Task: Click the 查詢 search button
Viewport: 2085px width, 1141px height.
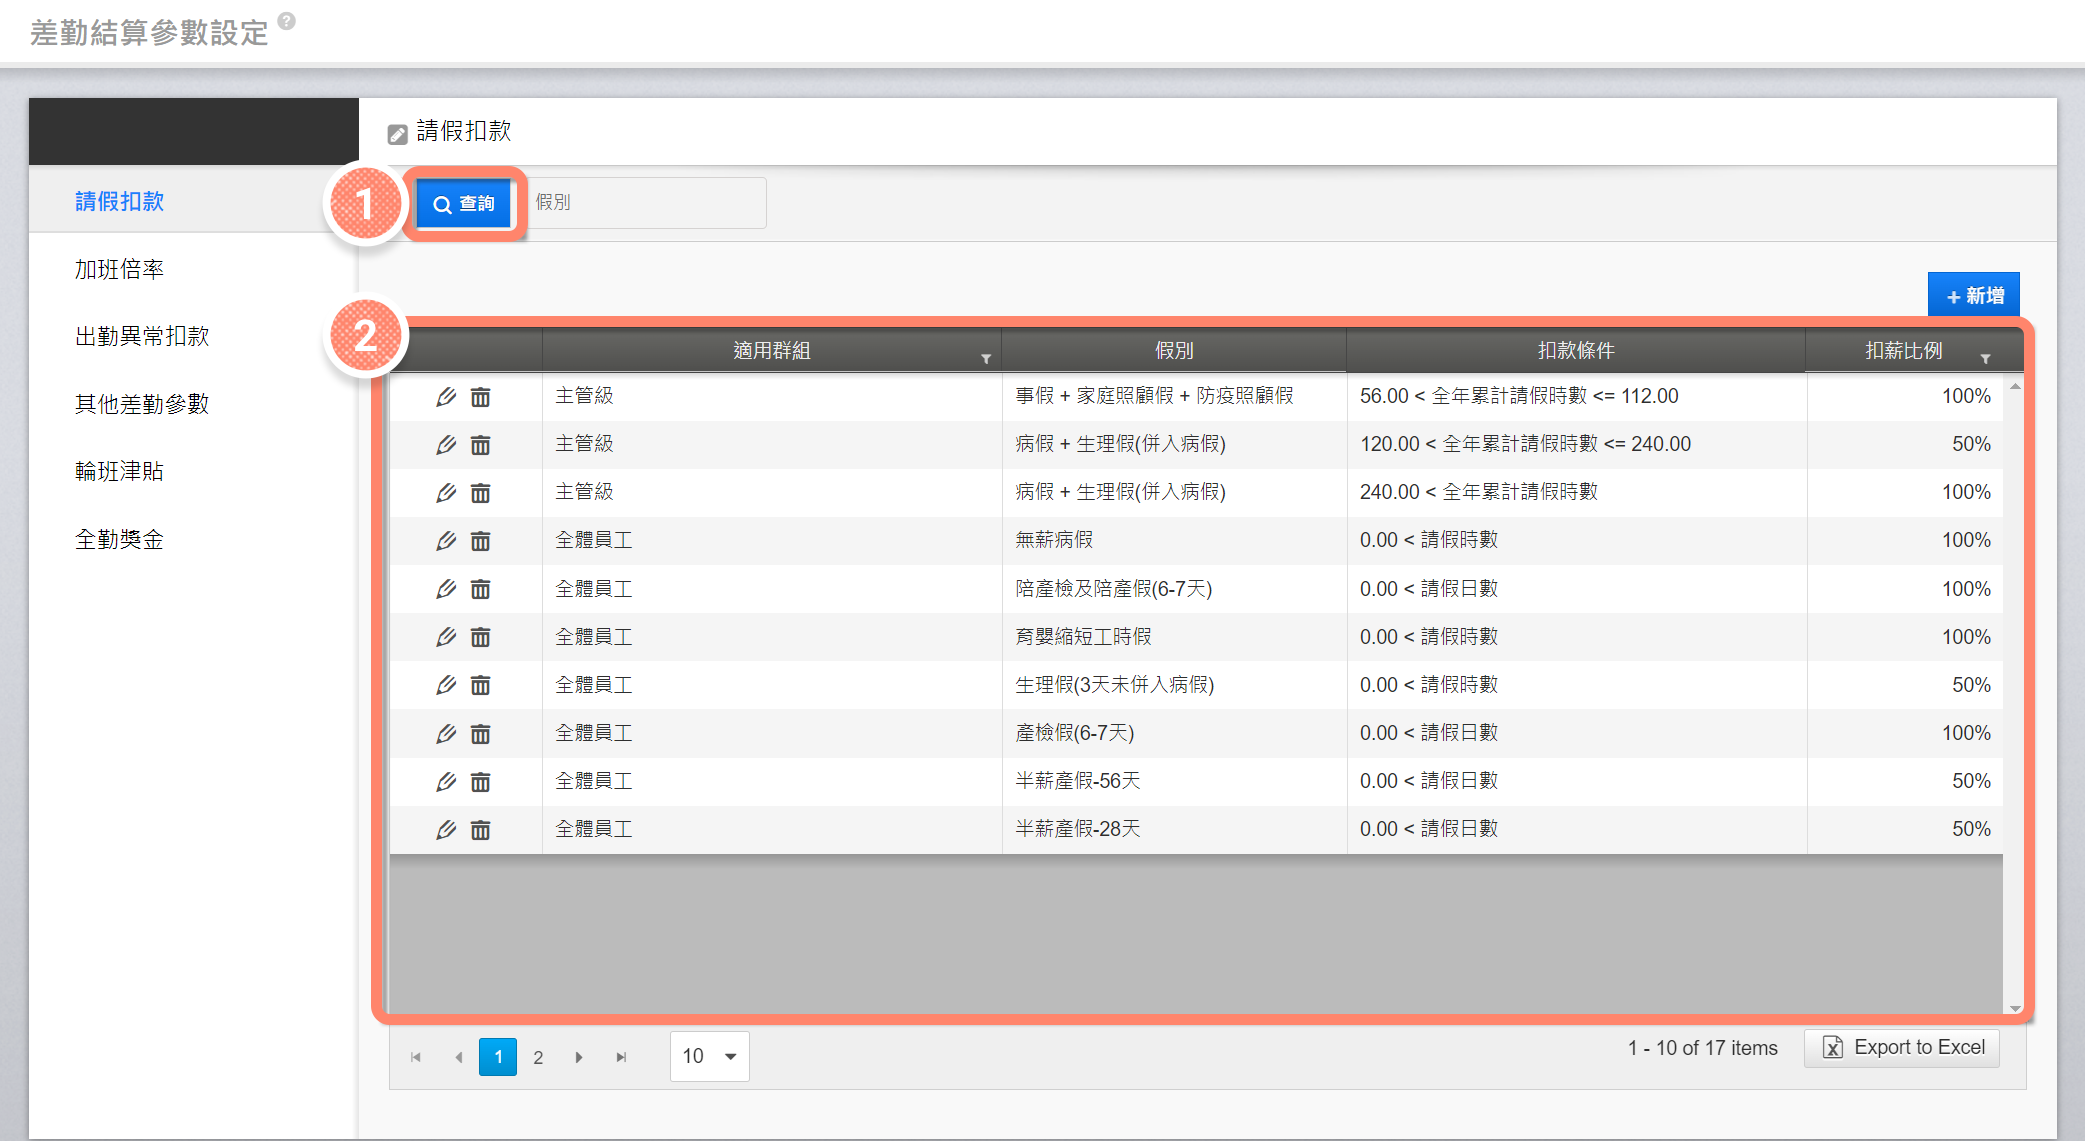Action: [x=464, y=204]
